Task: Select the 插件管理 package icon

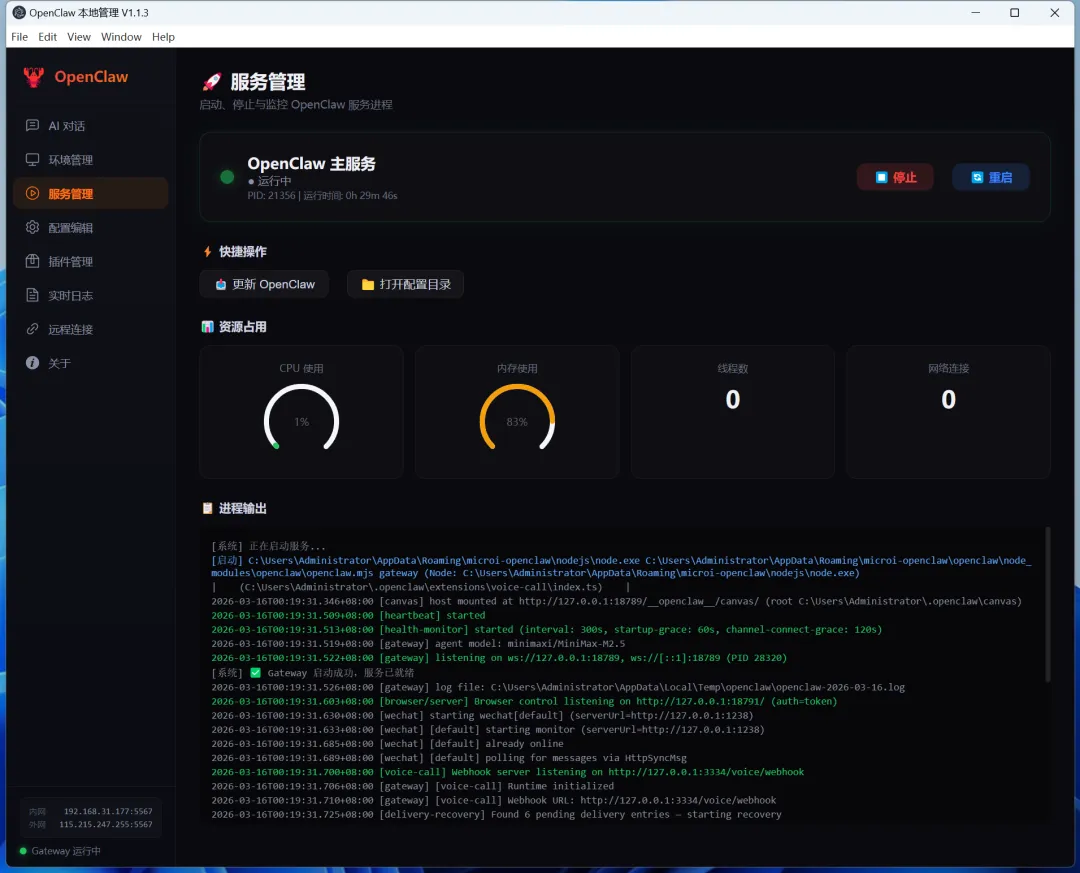Action: point(32,261)
